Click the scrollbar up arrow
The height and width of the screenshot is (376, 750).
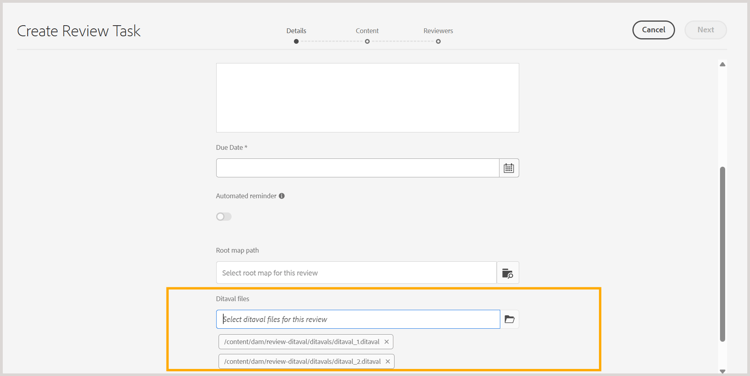click(x=722, y=64)
